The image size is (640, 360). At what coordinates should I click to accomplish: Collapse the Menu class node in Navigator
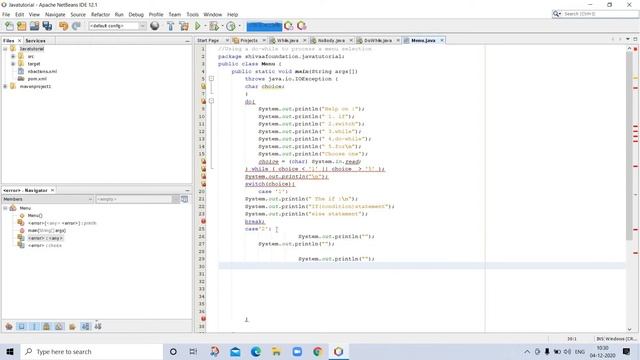(x=5, y=208)
